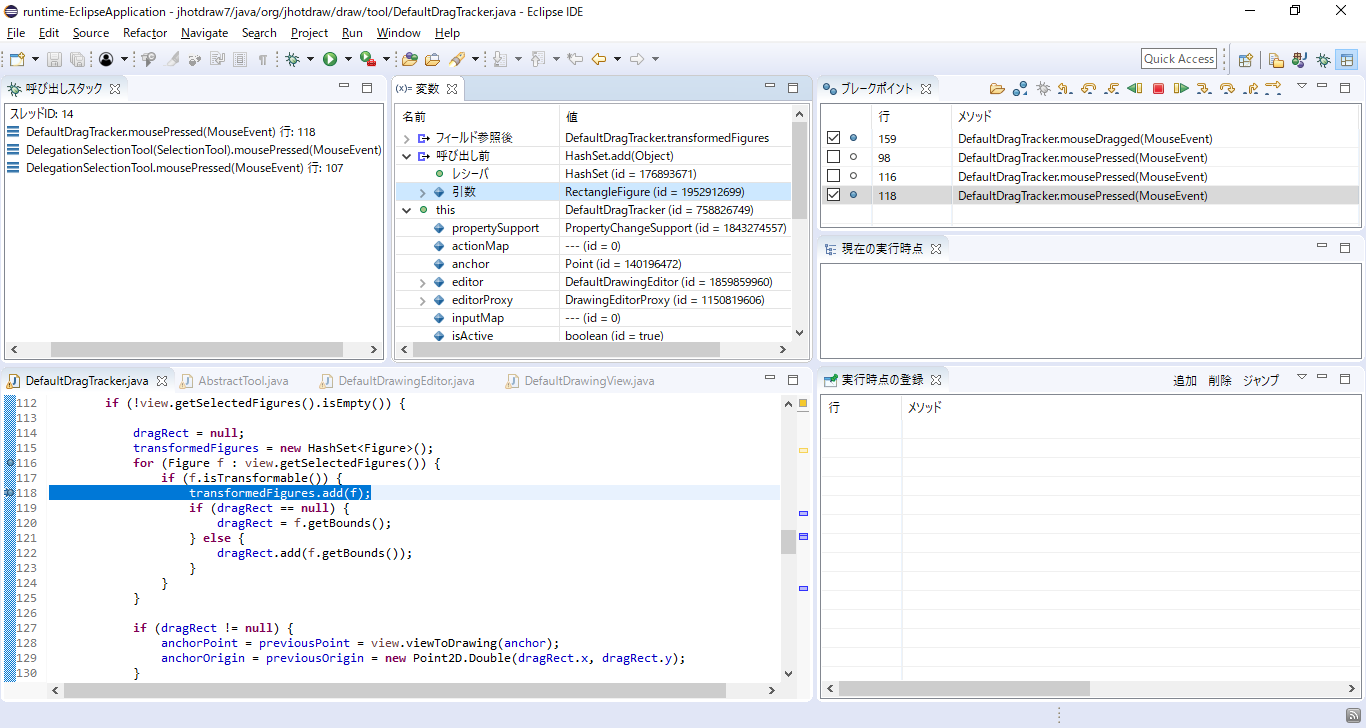Open the breakpoints view menu triangle

(x=1302, y=86)
